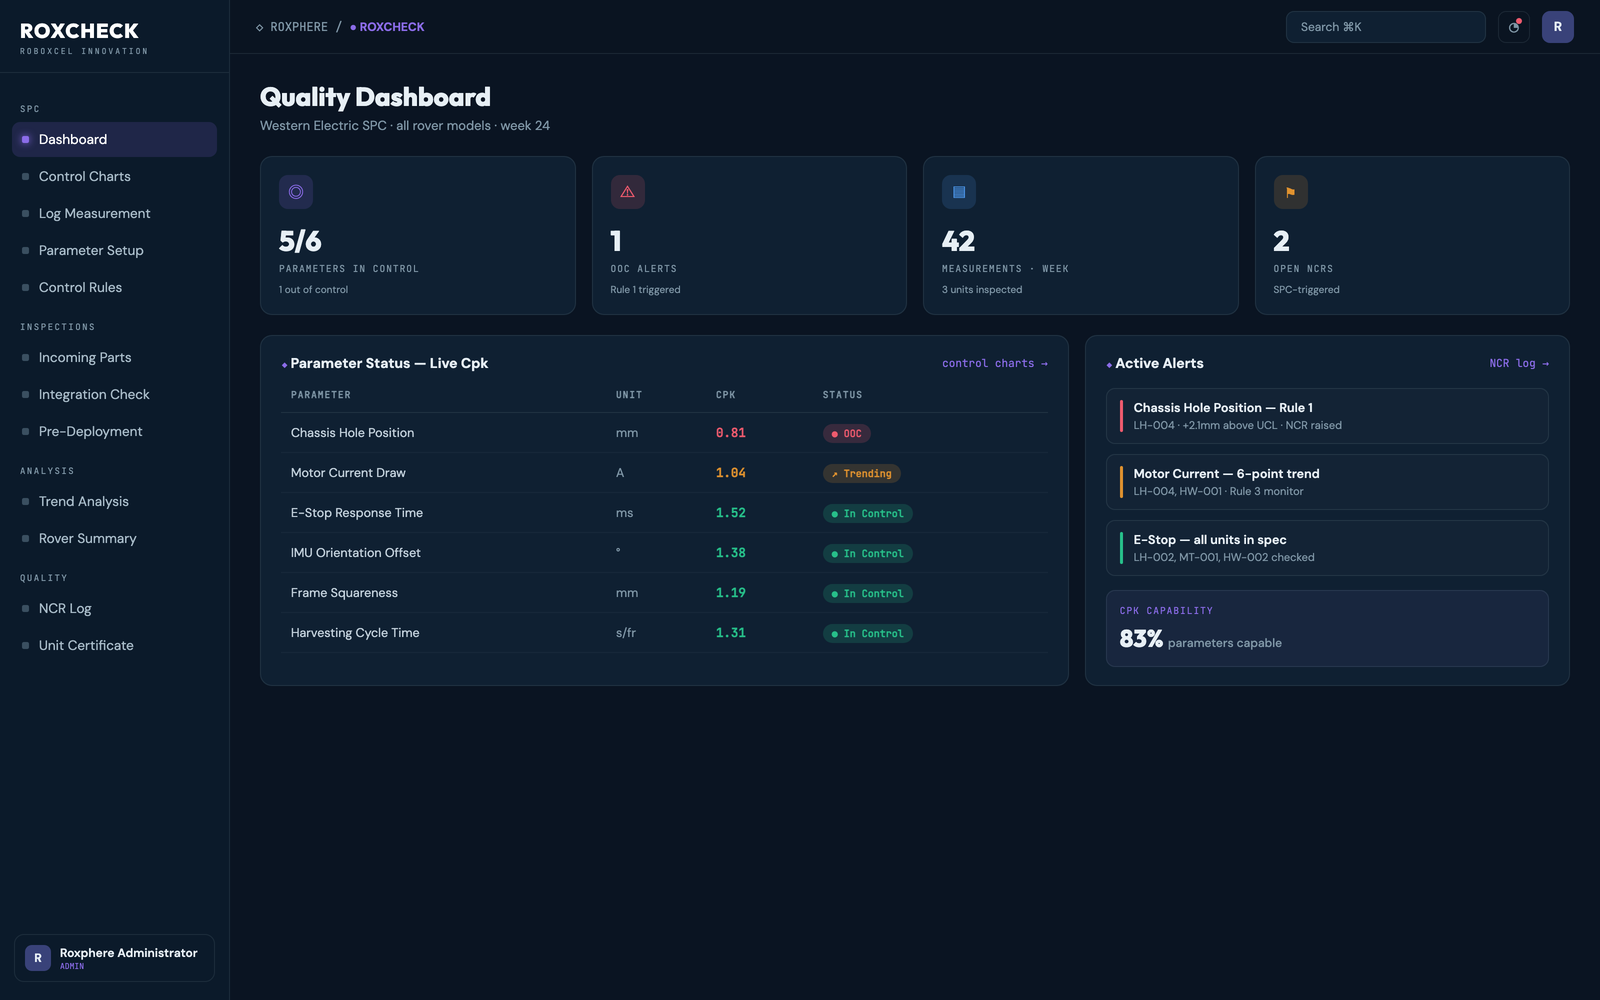Click the 5/6 Parameters in Control card

tap(417, 235)
